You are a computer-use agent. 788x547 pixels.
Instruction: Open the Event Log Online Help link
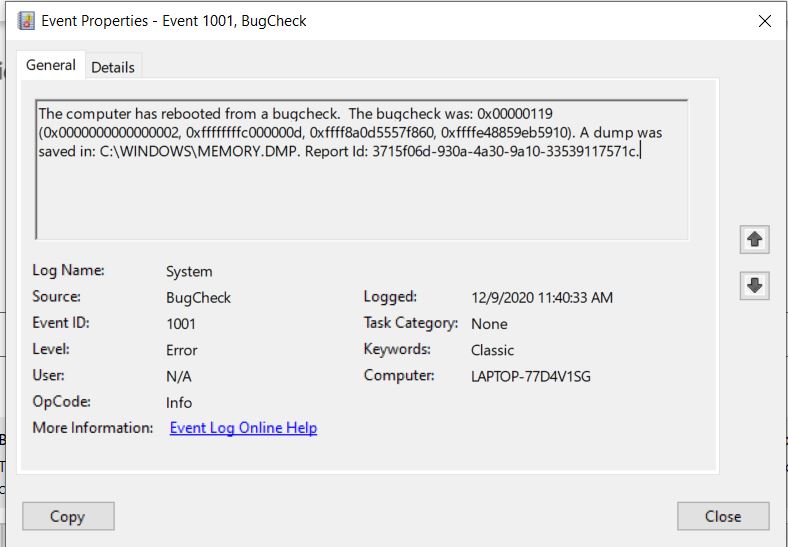point(243,428)
